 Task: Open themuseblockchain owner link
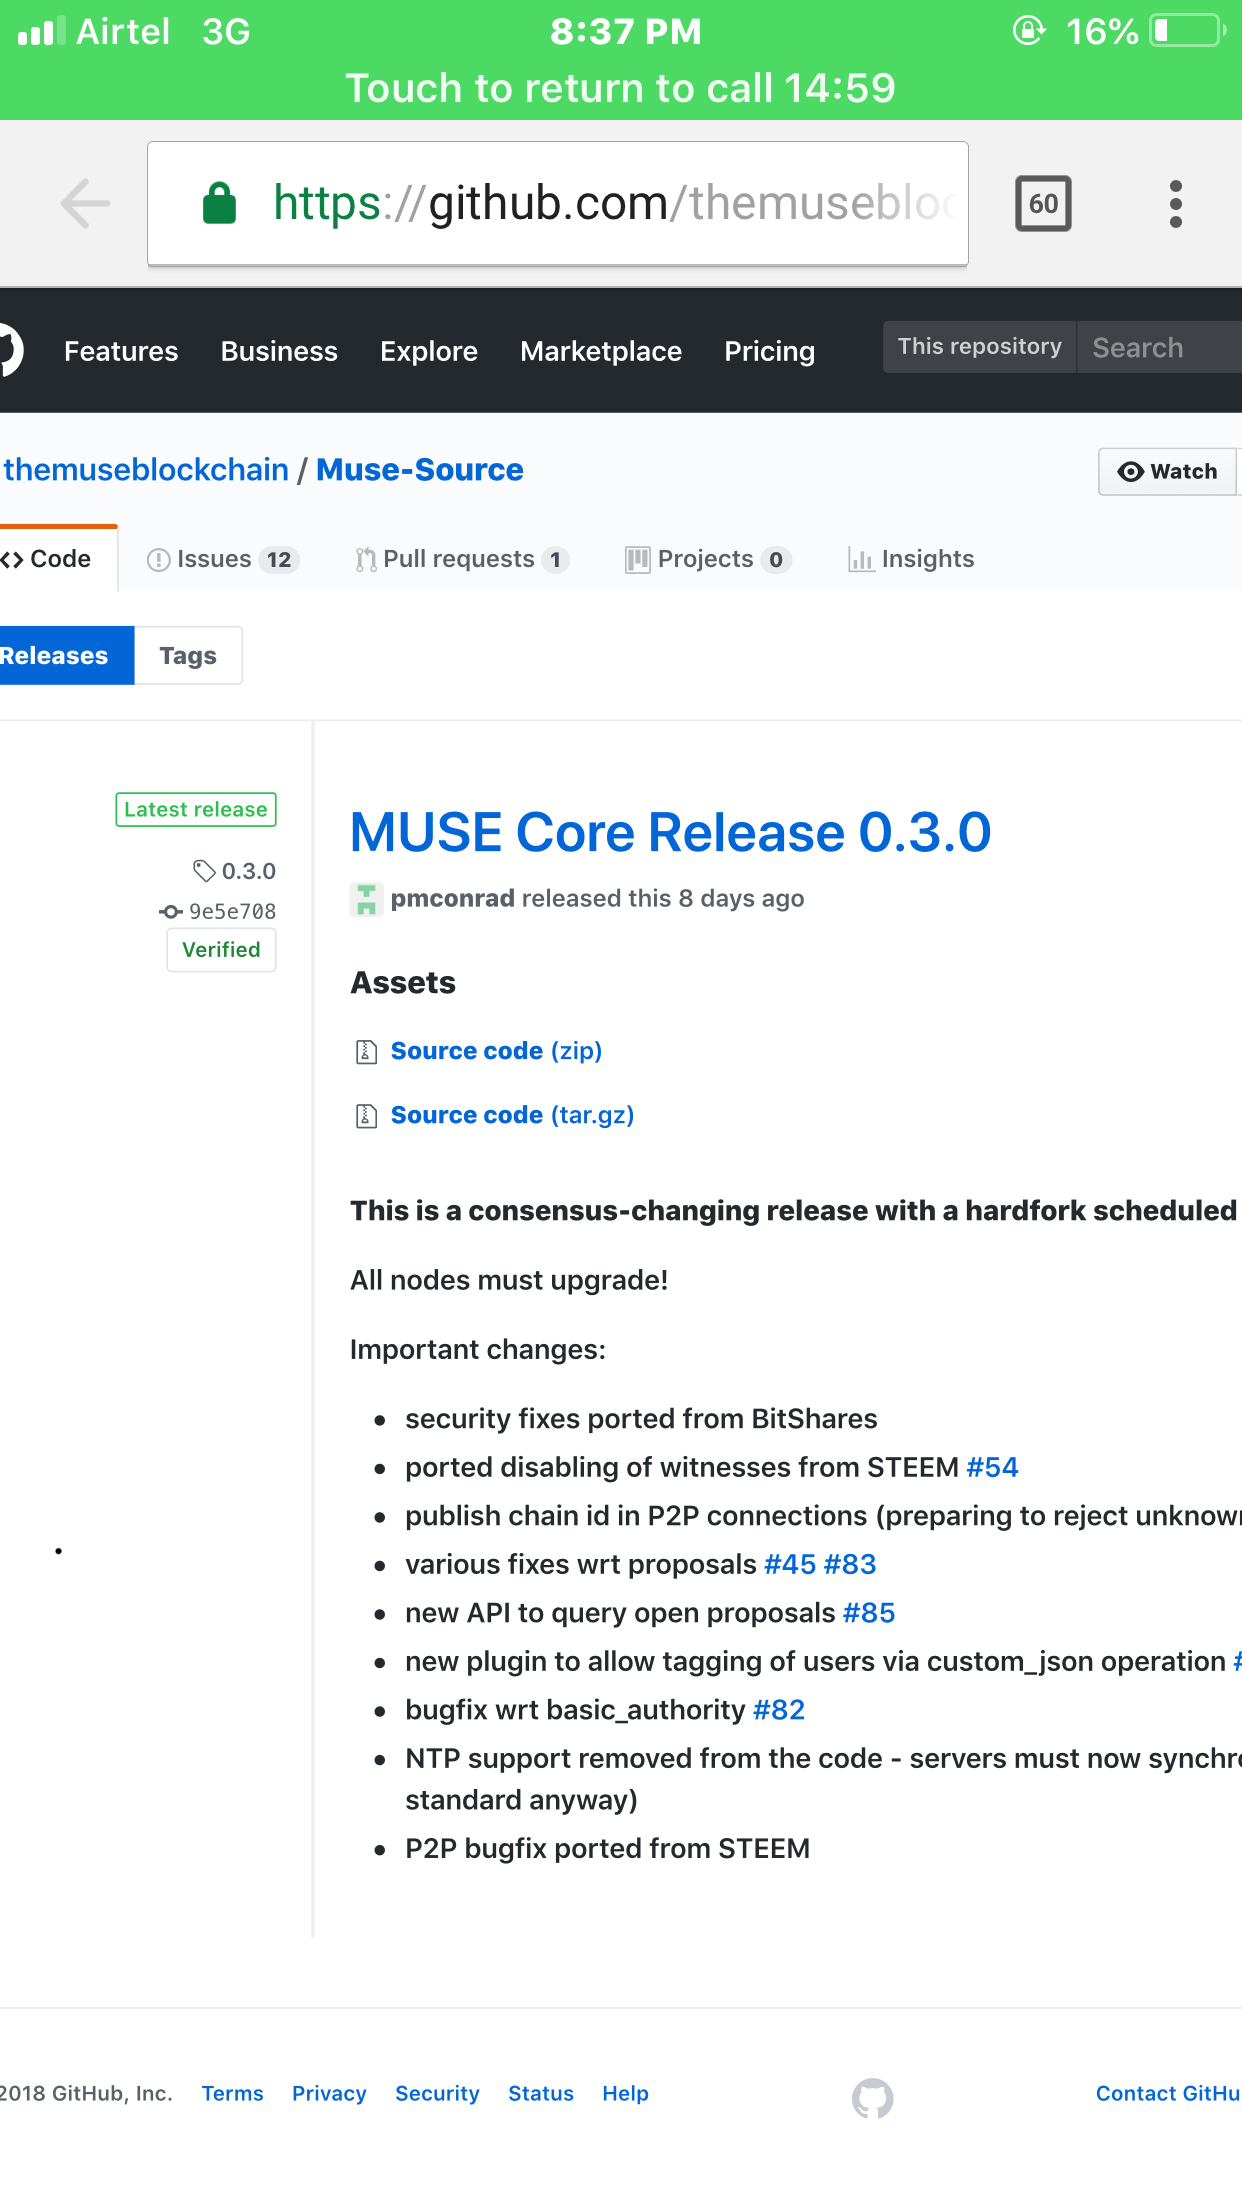146,470
